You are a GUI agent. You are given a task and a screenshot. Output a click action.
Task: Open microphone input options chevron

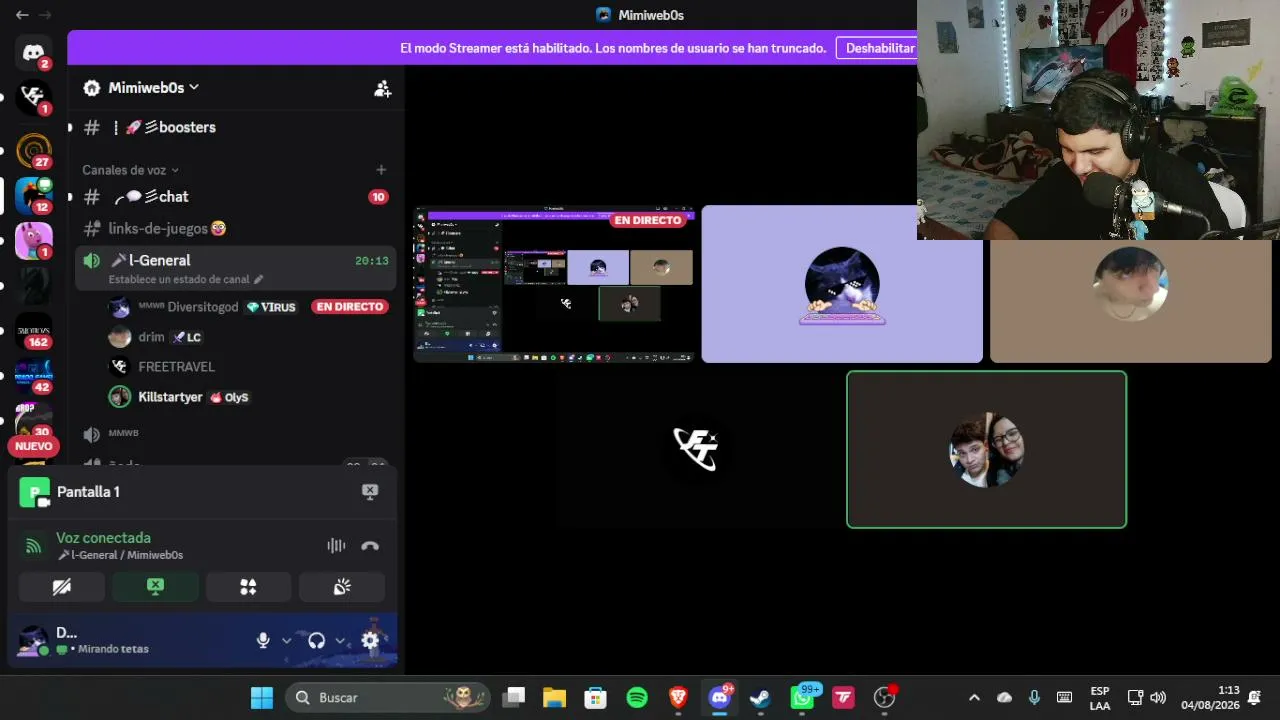[287, 640]
